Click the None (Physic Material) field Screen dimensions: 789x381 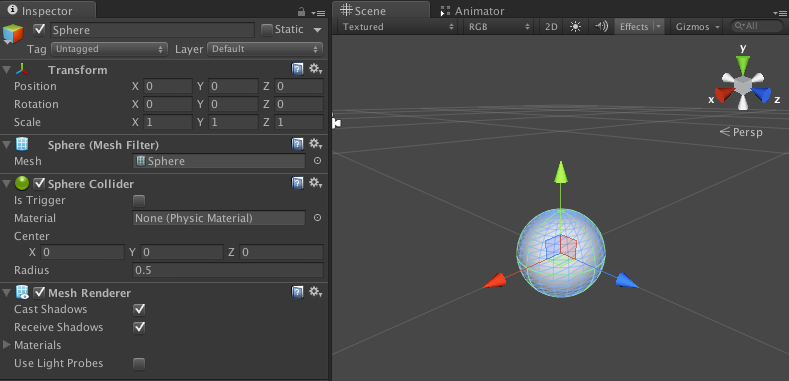(219, 218)
